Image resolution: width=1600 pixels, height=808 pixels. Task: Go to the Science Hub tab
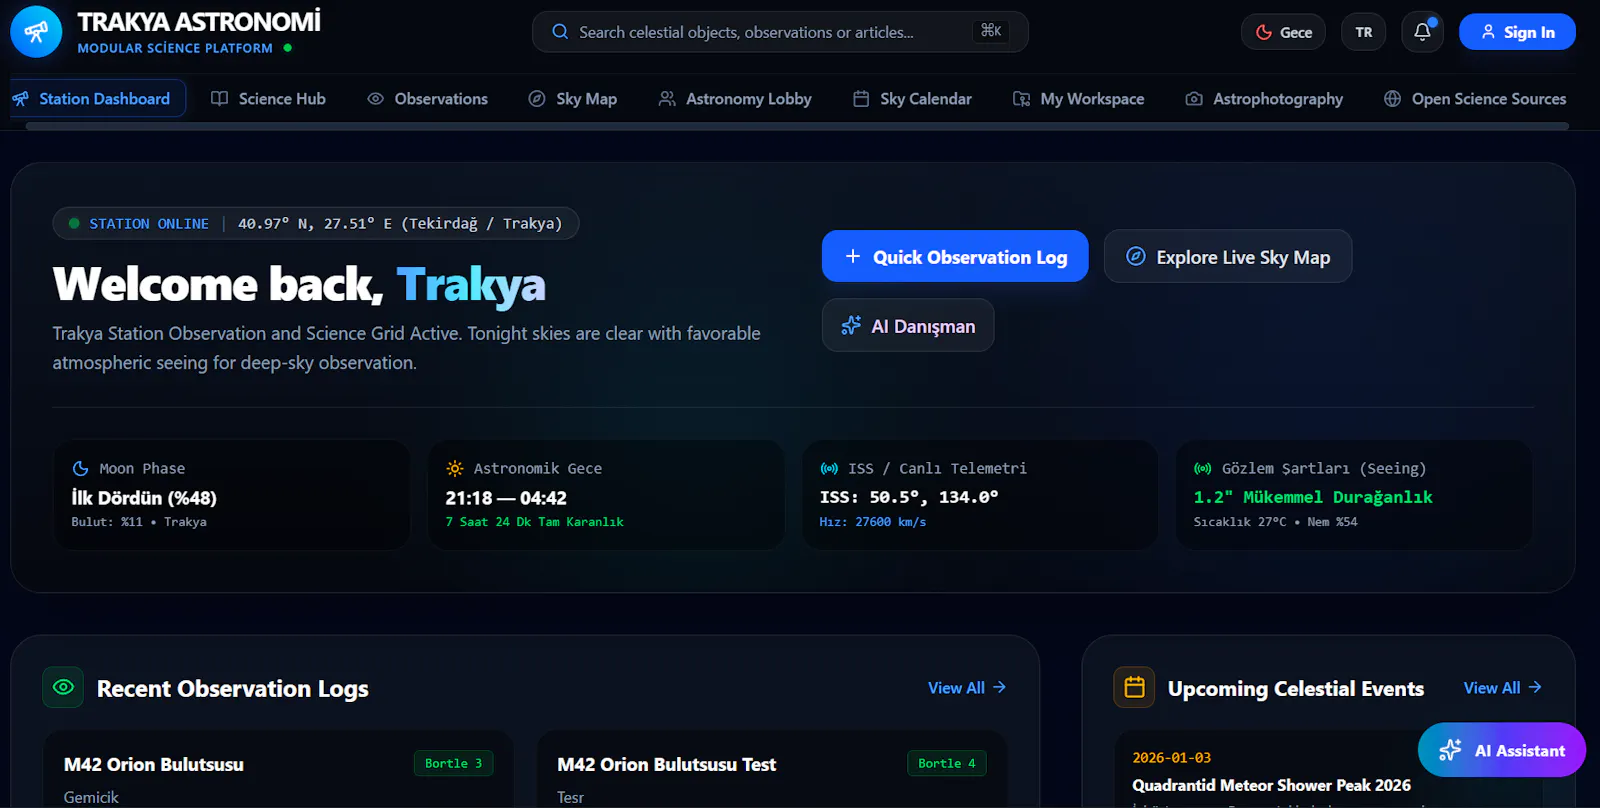click(x=268, y=98)
